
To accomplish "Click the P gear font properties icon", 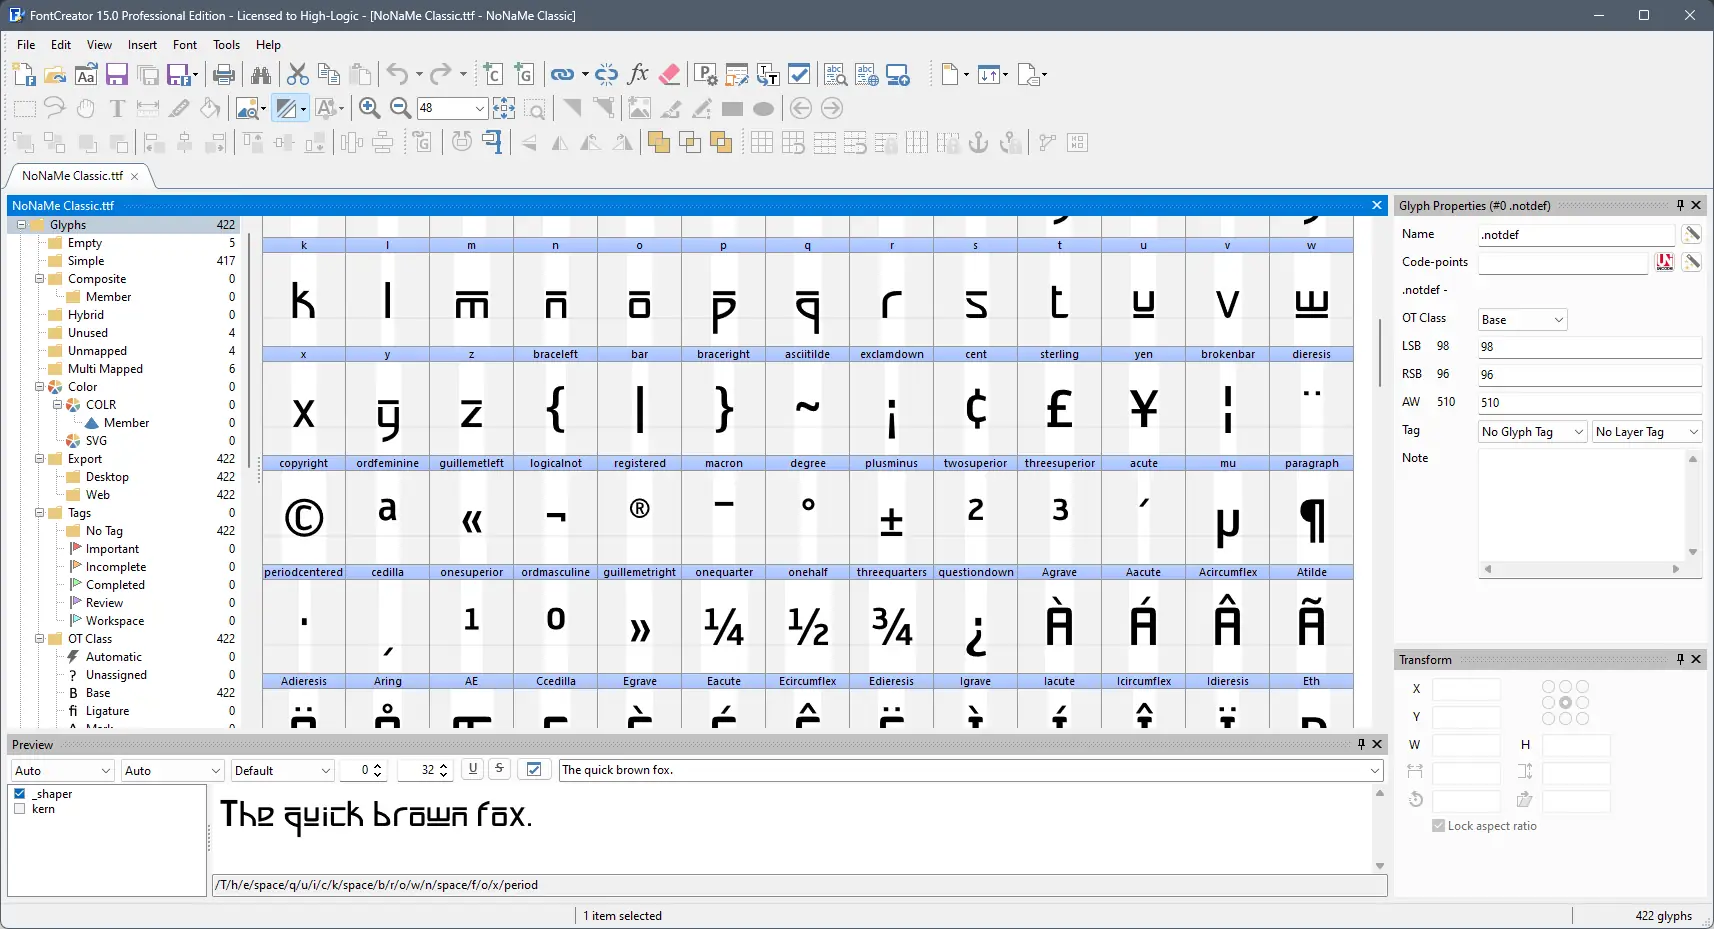I will coord(706,74).
